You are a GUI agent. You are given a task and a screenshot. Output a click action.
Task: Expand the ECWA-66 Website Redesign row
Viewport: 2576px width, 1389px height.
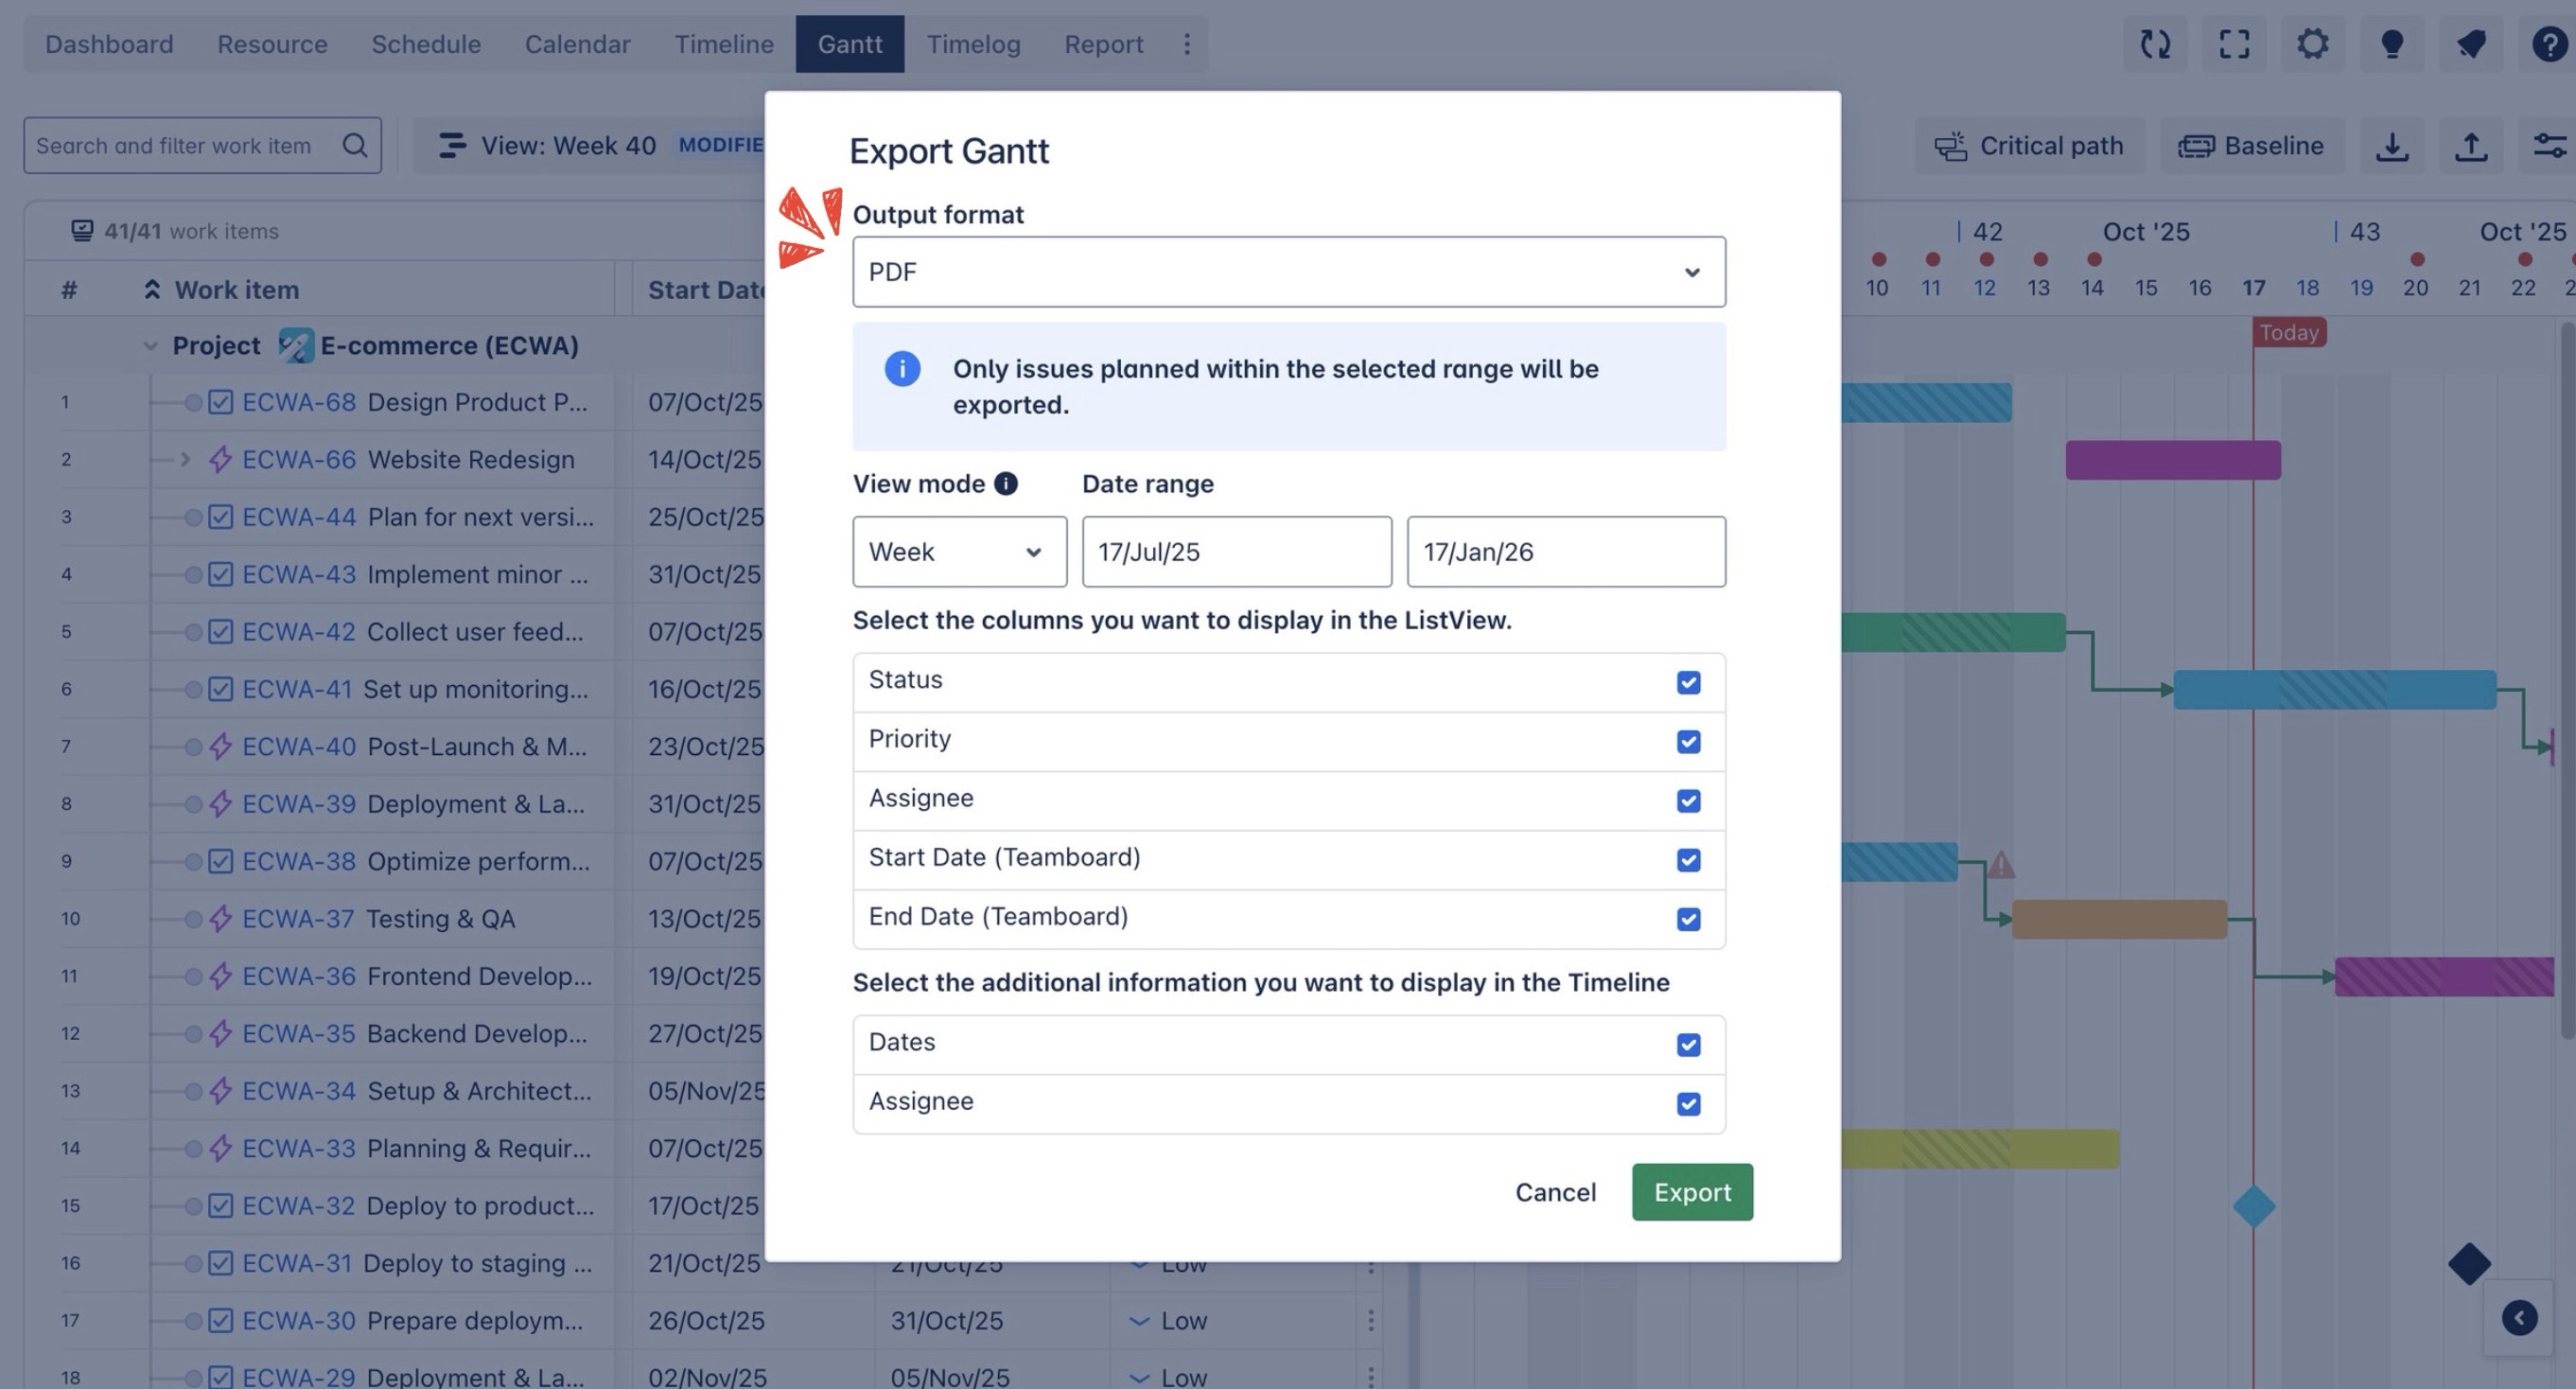pos(185,460)
